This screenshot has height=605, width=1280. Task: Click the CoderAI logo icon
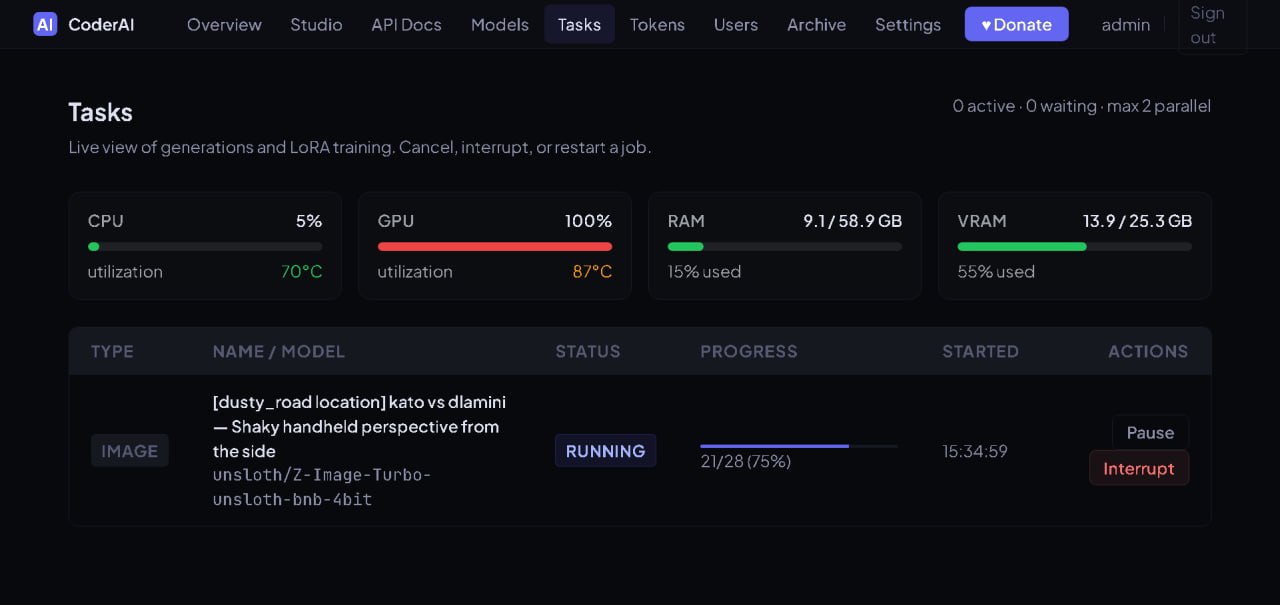pos(45,24)
